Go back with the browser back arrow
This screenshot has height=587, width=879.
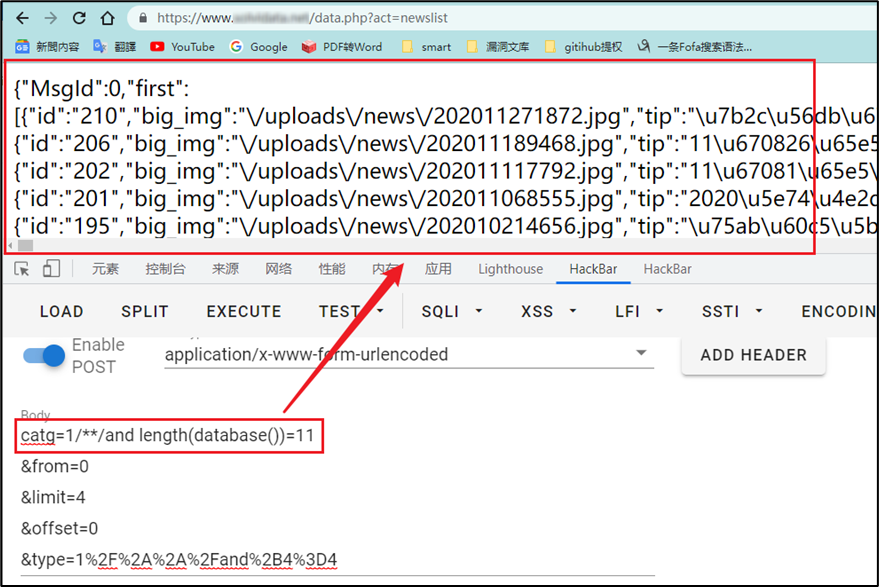coord(22,18)
